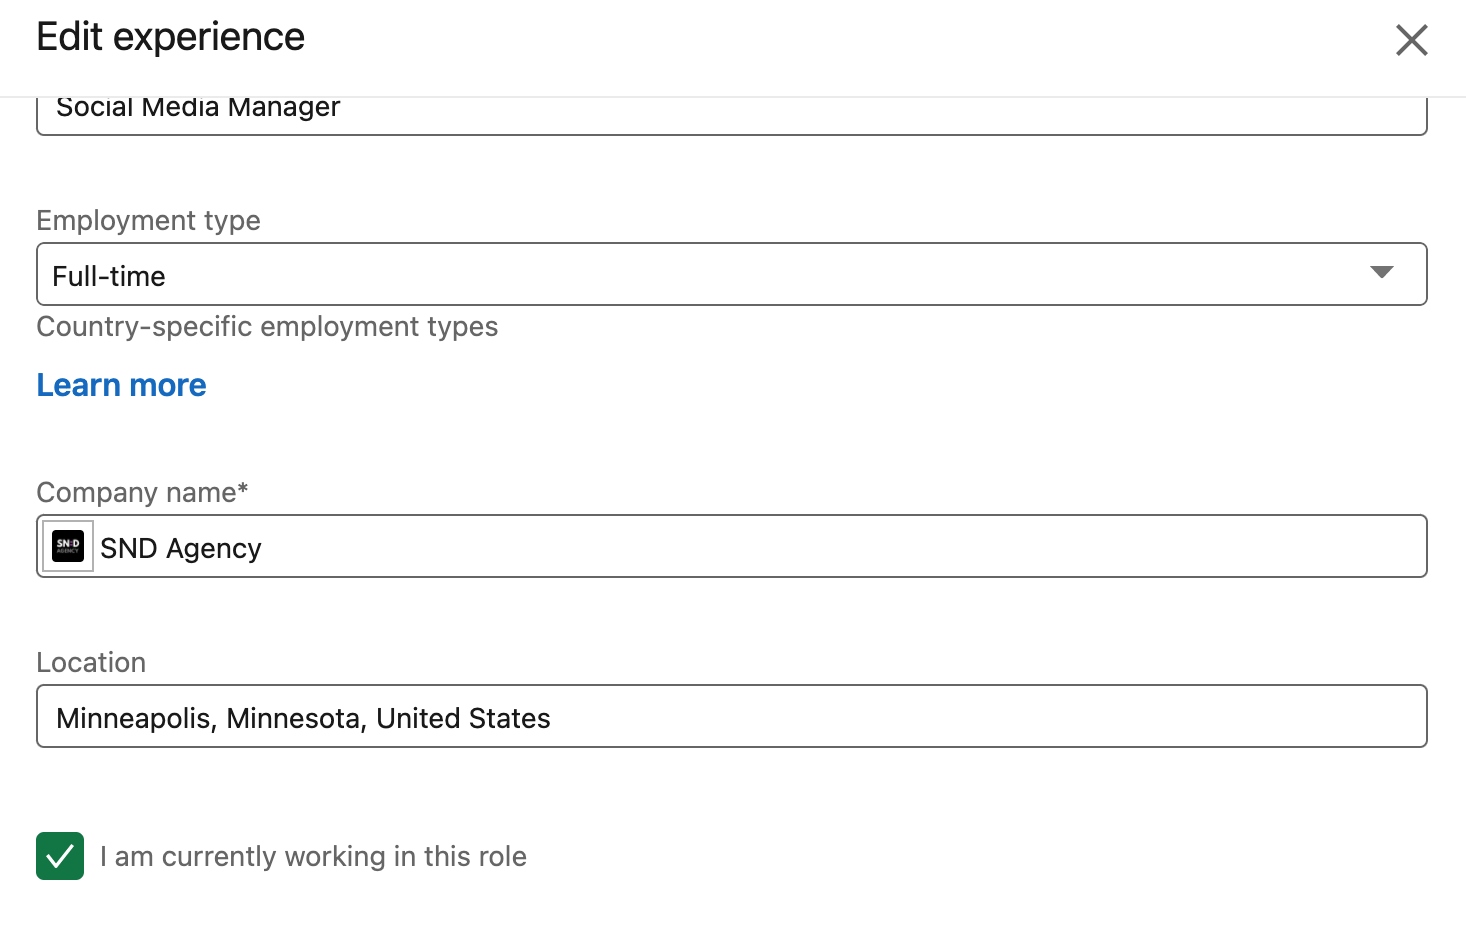Click the Location label above the field
Viewport: 1466px width, 928px height.
click(x=90, y=662)
